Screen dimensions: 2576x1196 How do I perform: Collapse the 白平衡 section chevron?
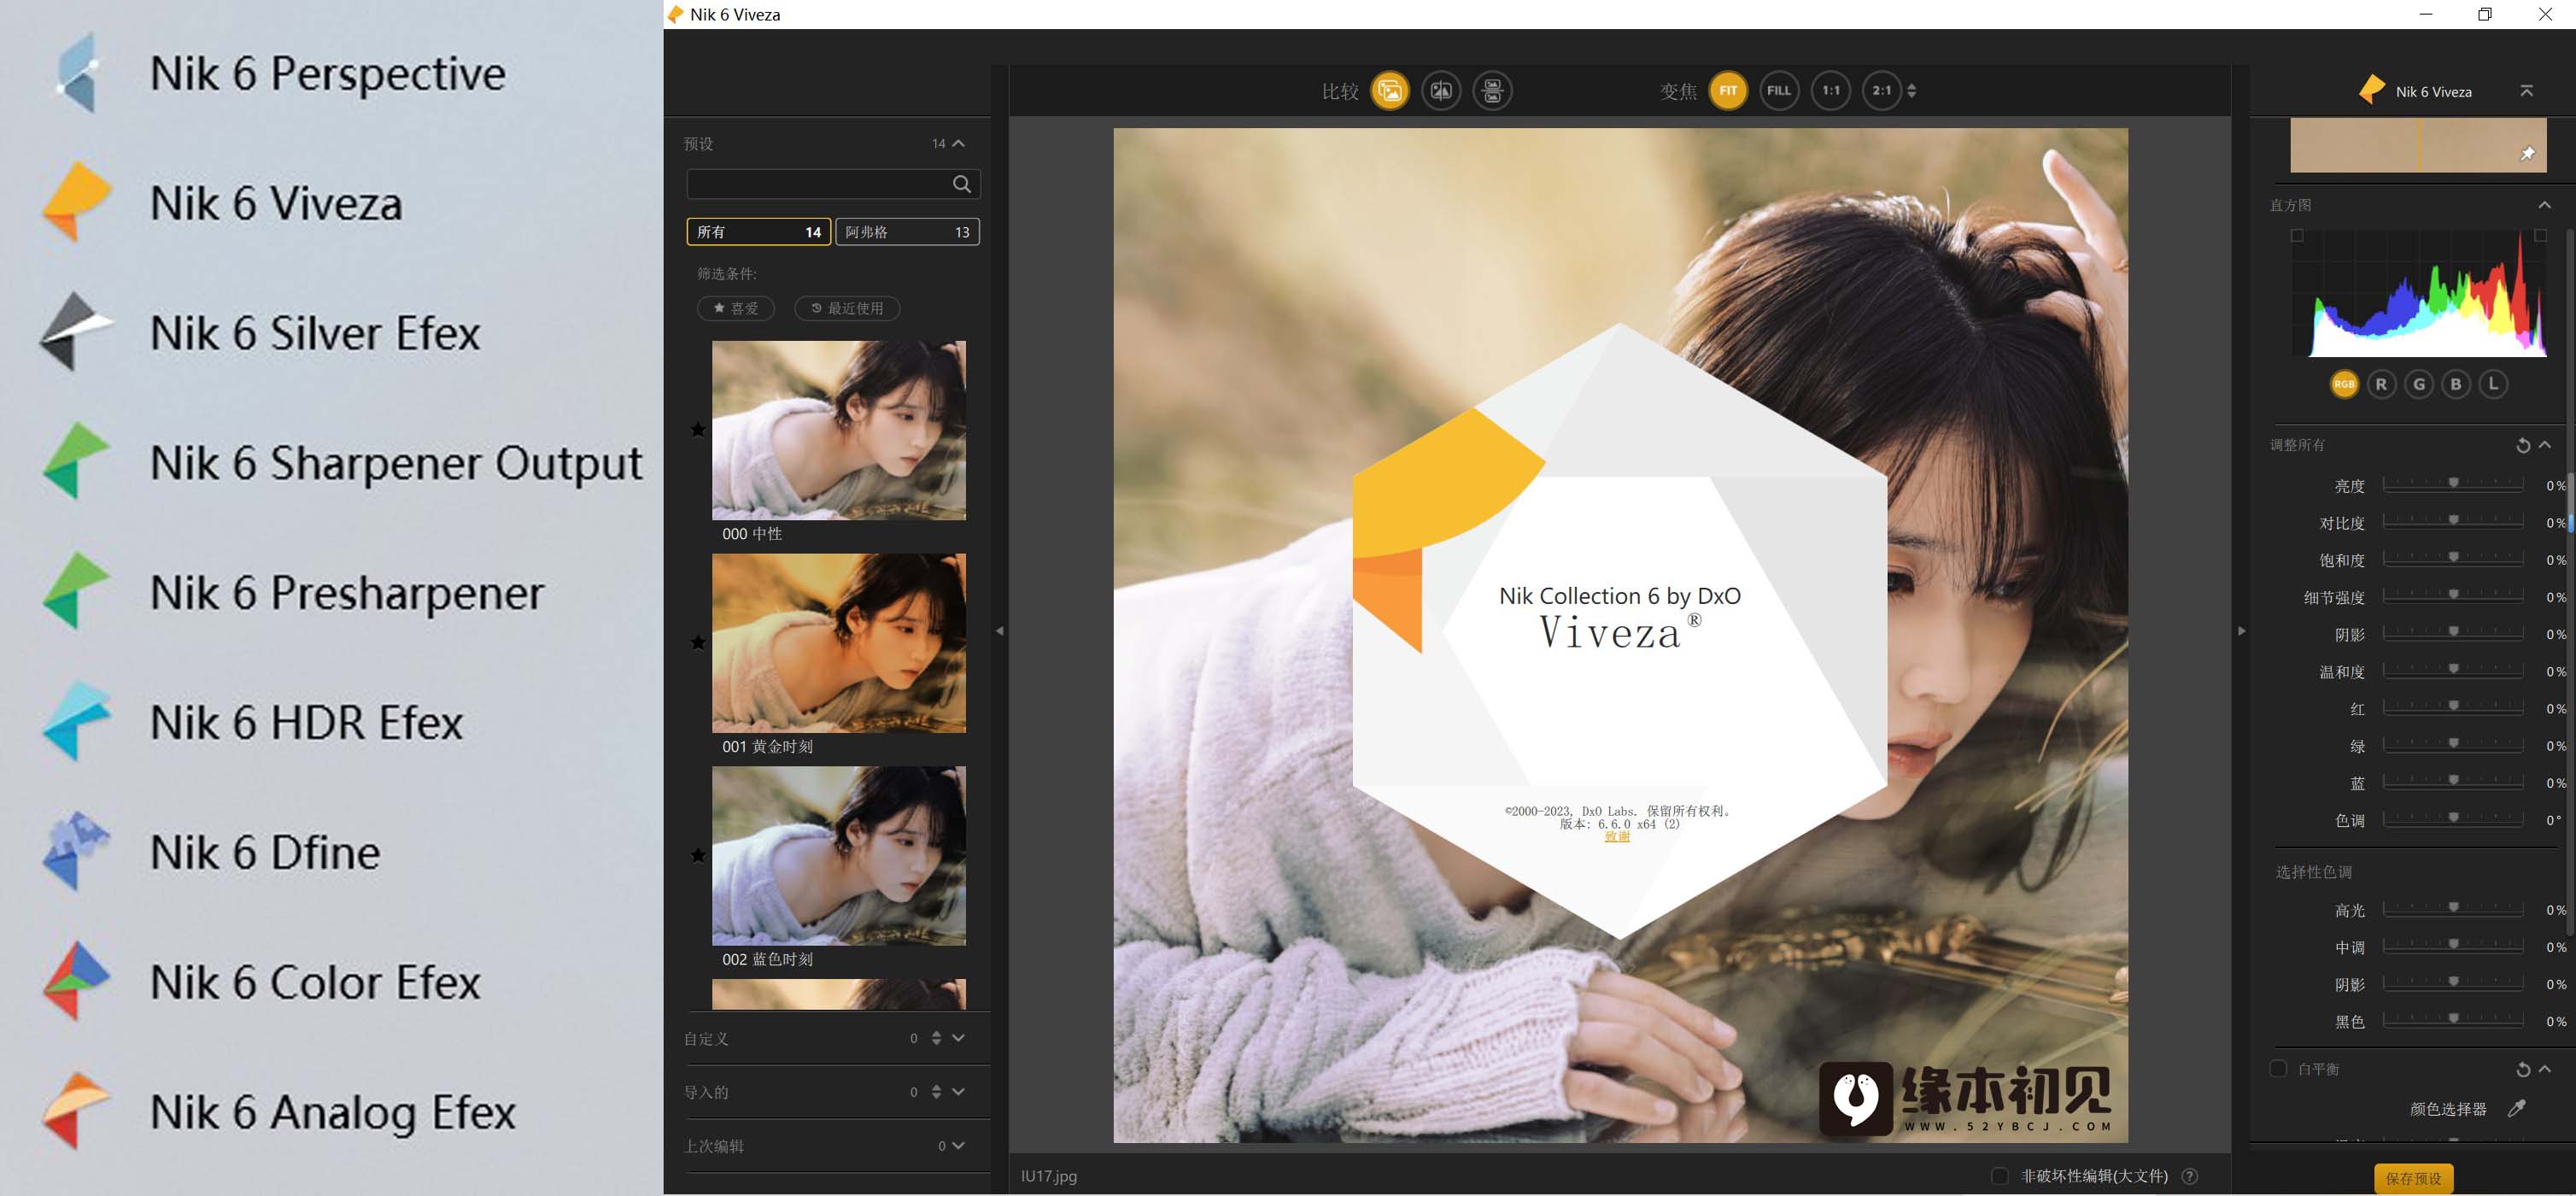2544,1069
